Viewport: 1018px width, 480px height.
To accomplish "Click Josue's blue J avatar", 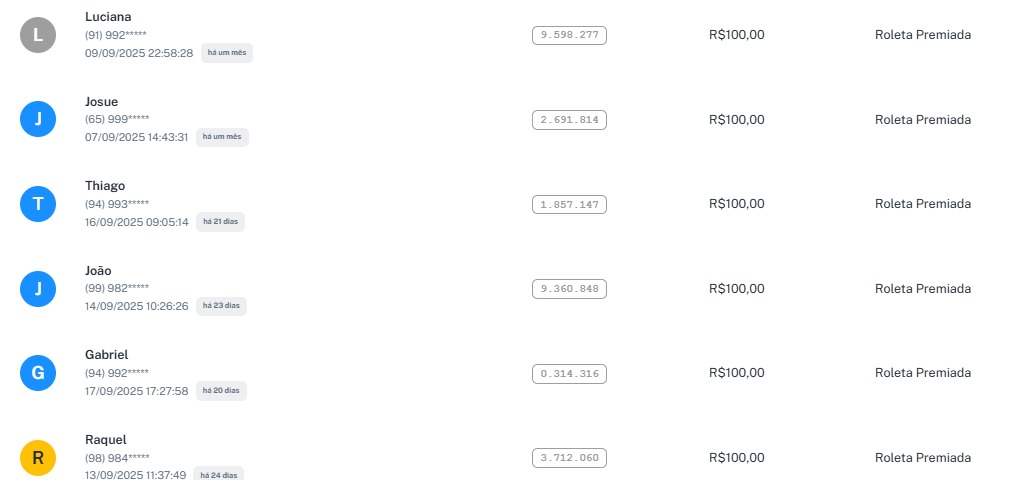I will click(x=38, y=120).
